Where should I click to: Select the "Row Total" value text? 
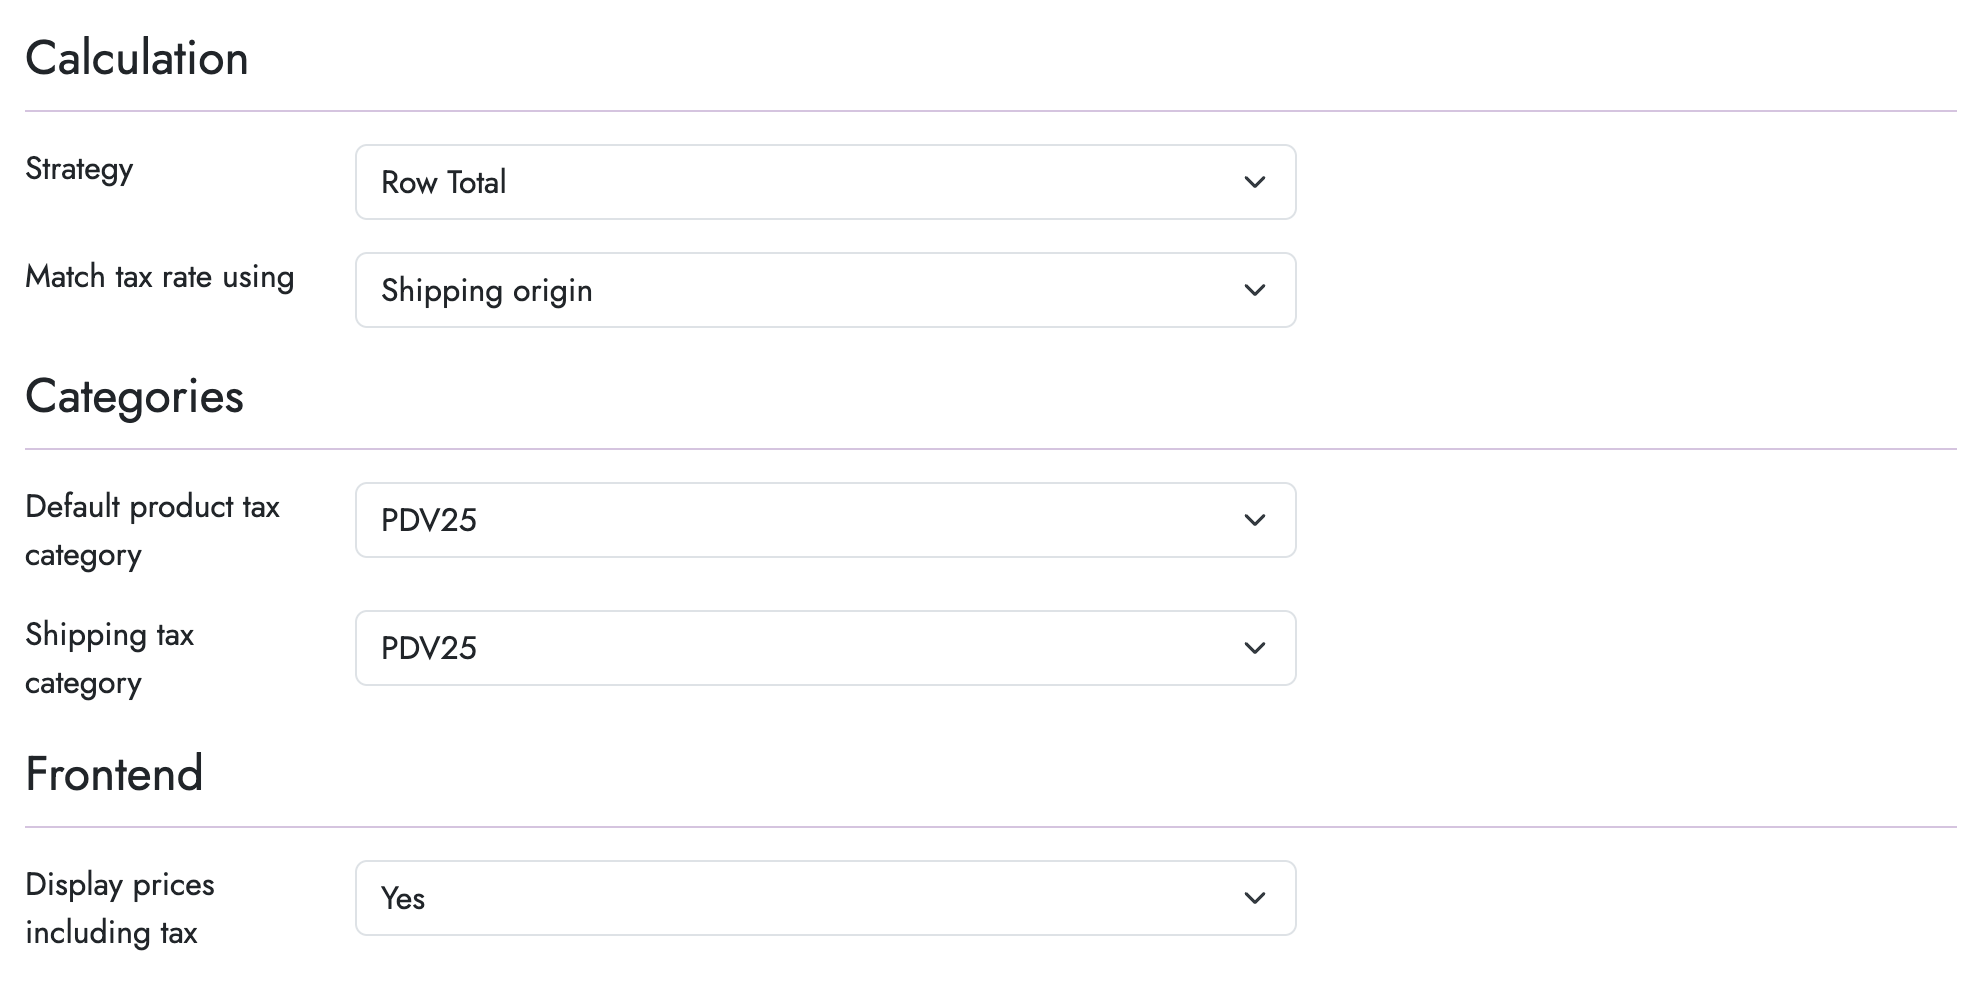pyautogui.click(x=444, y=183)
